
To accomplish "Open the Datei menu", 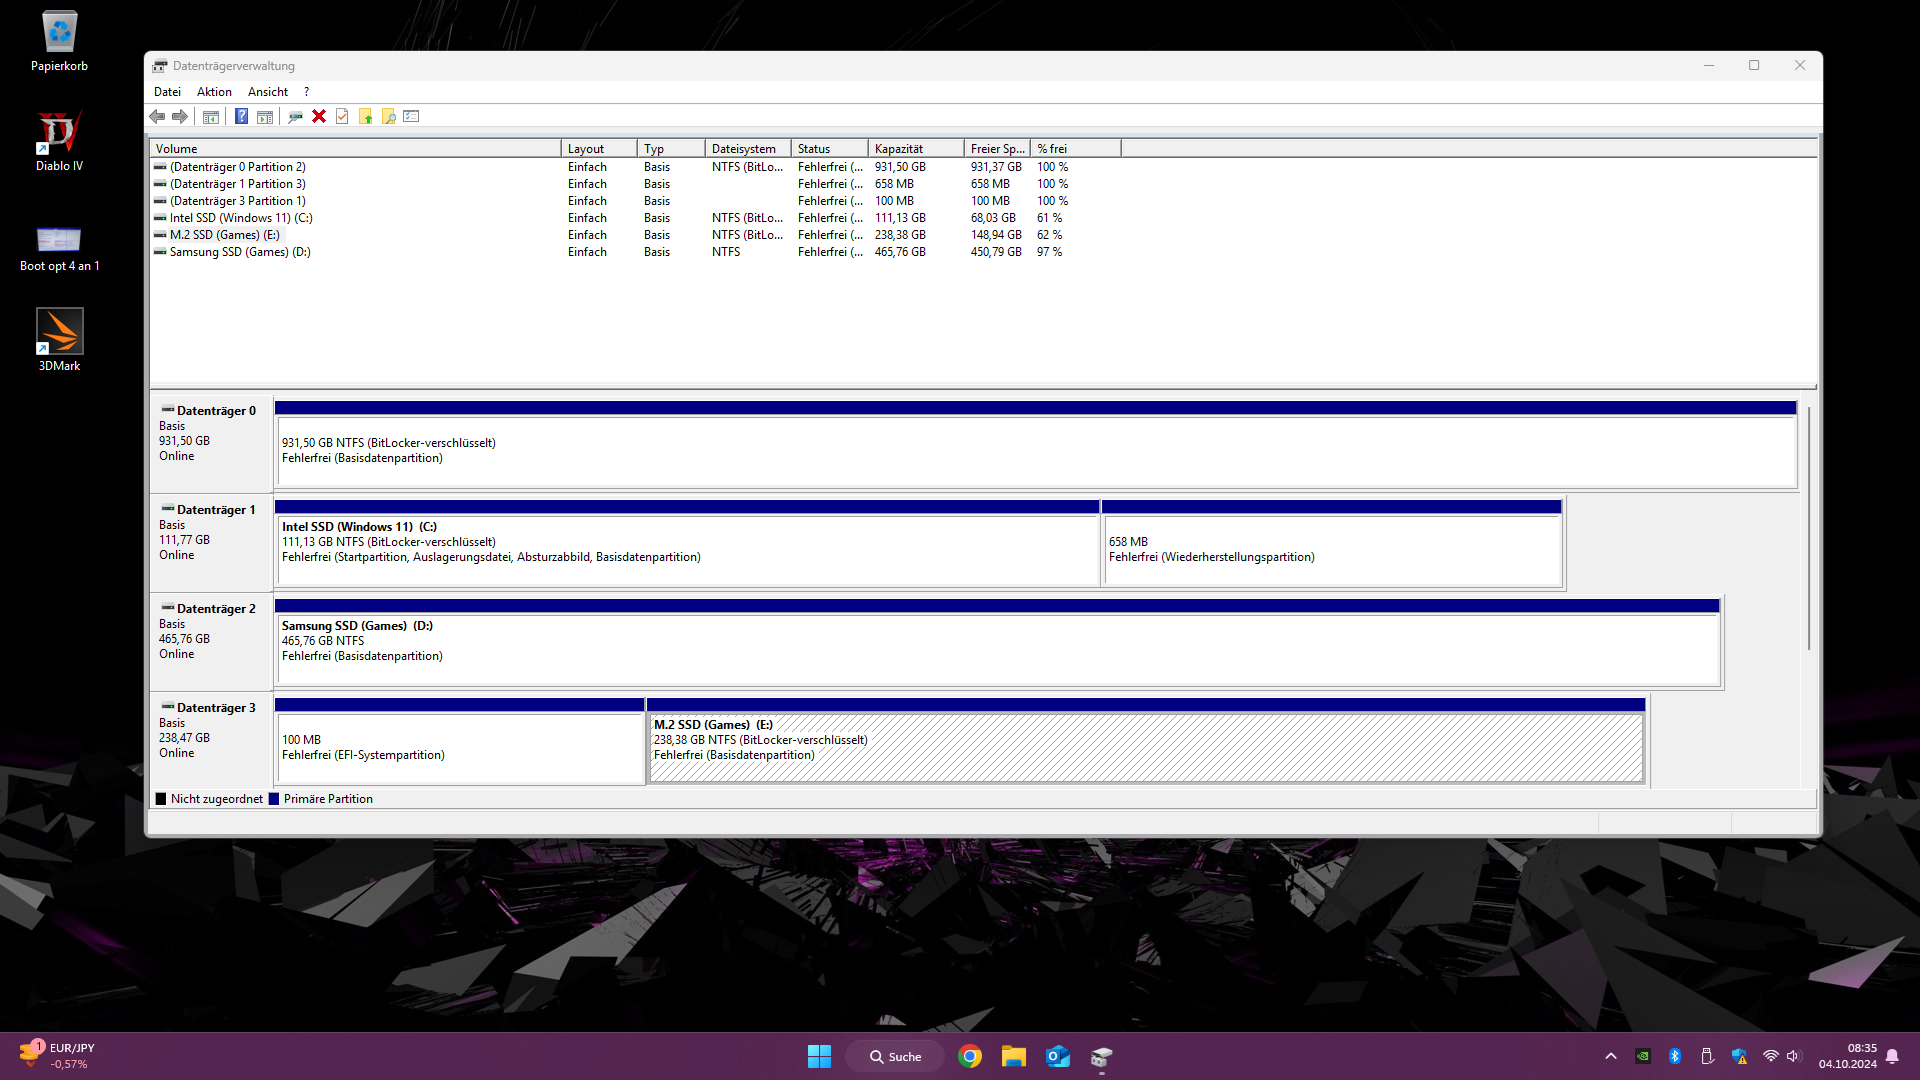I will (167, 92).
